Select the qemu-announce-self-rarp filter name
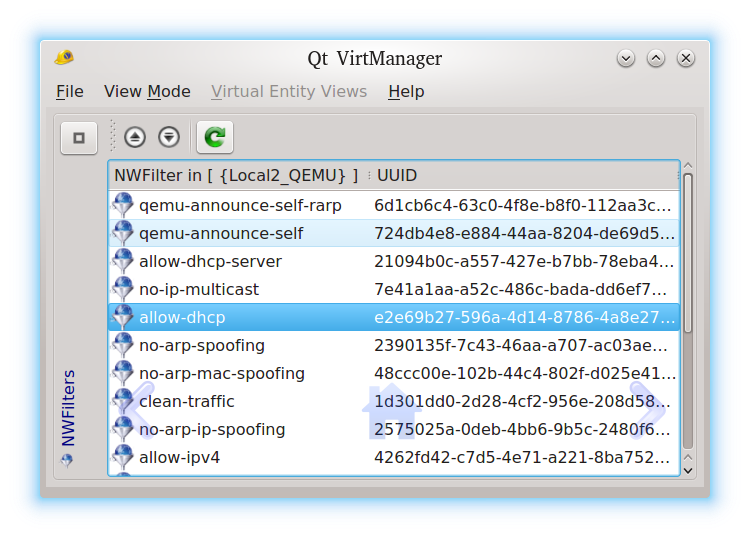This screenshot has height=538, width=750. pyautogui.click(x=240, y=205)
